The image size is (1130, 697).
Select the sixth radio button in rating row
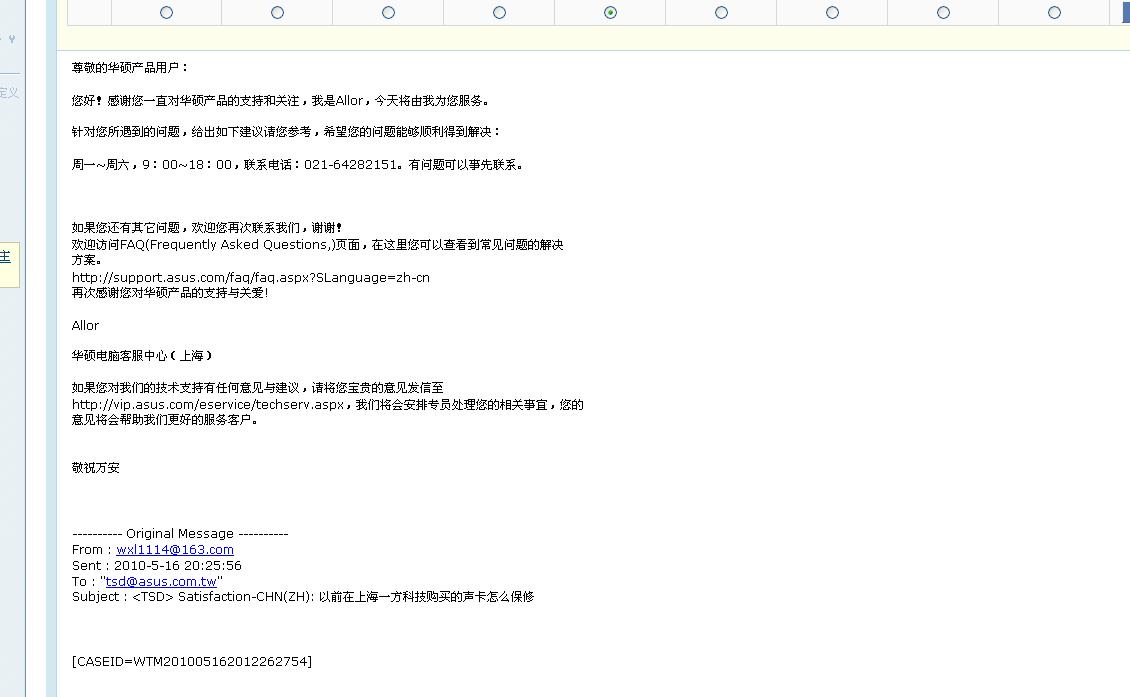click(721, 12)
